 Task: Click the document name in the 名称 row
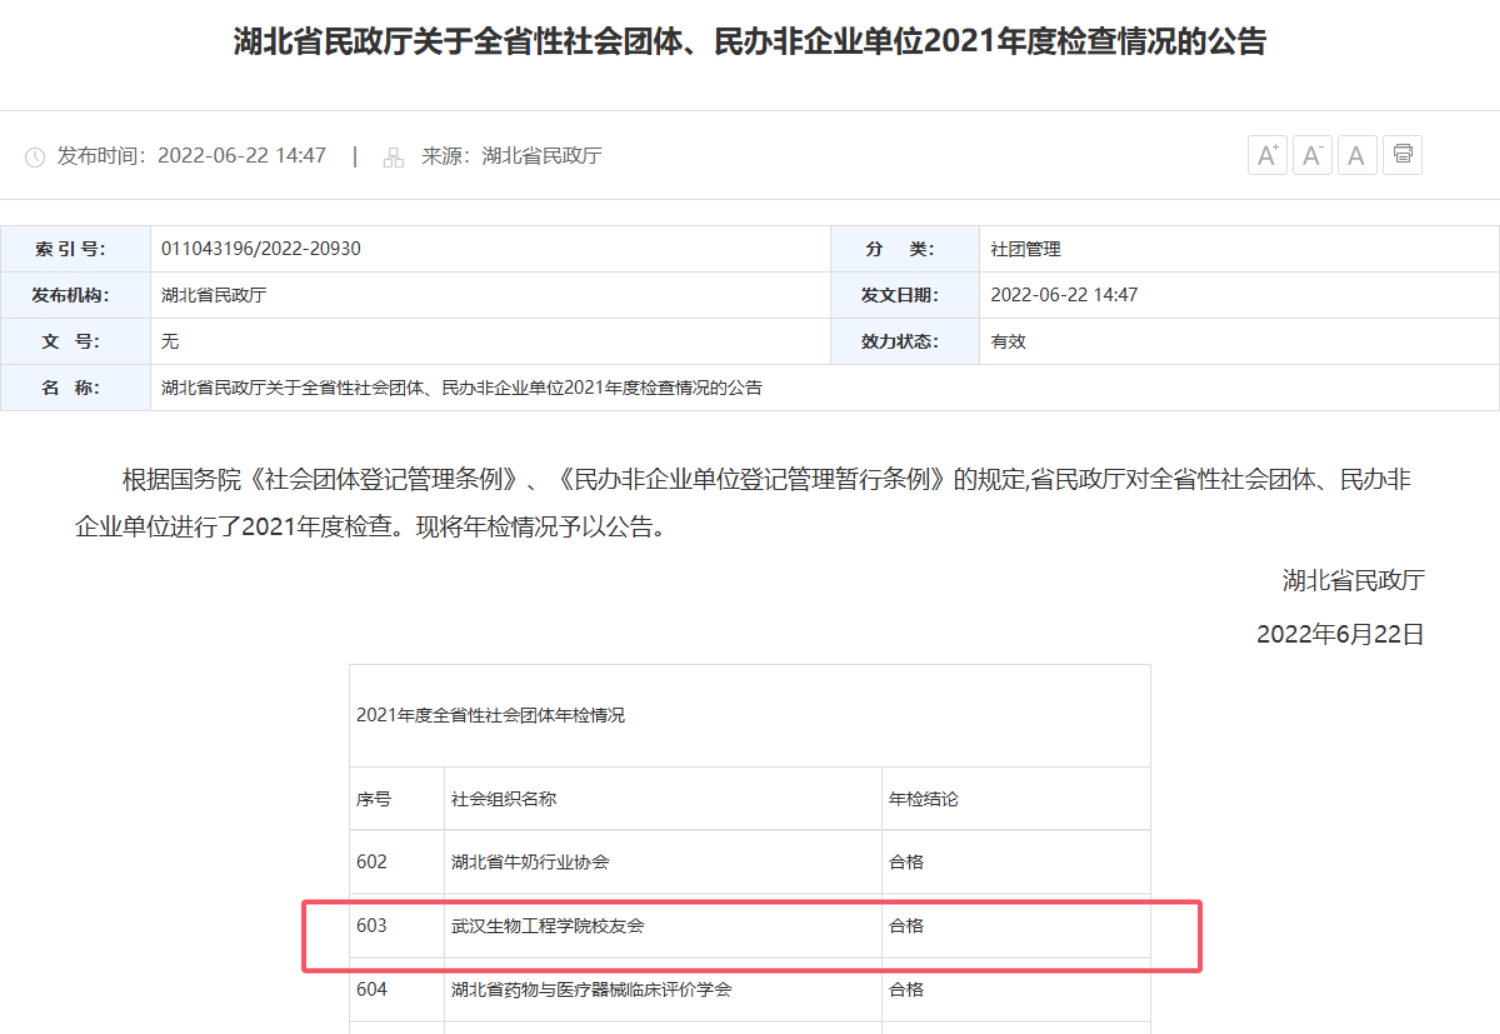[x=461, y=387]
